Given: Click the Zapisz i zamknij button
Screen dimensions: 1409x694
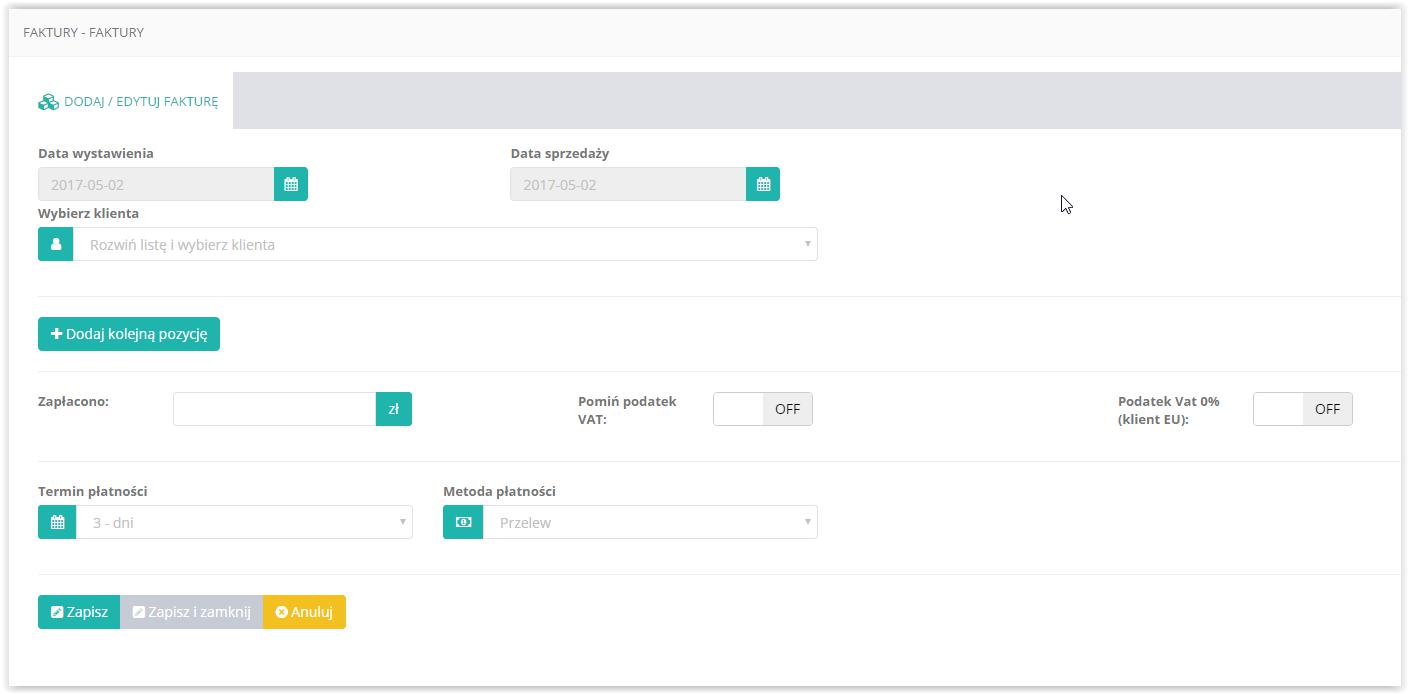Looking at the screenshot, I should (x=191, y=612).
